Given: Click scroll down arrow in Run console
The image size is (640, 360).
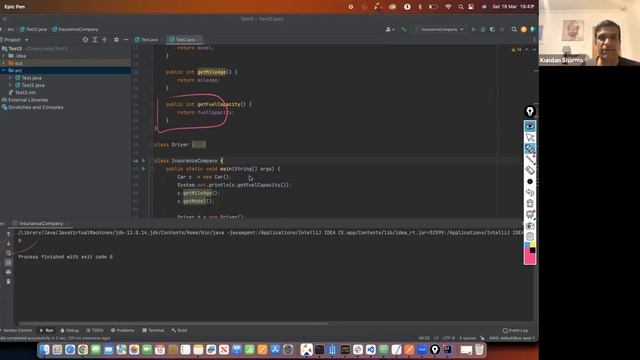Looking at the screenshot, I should 8,244.
